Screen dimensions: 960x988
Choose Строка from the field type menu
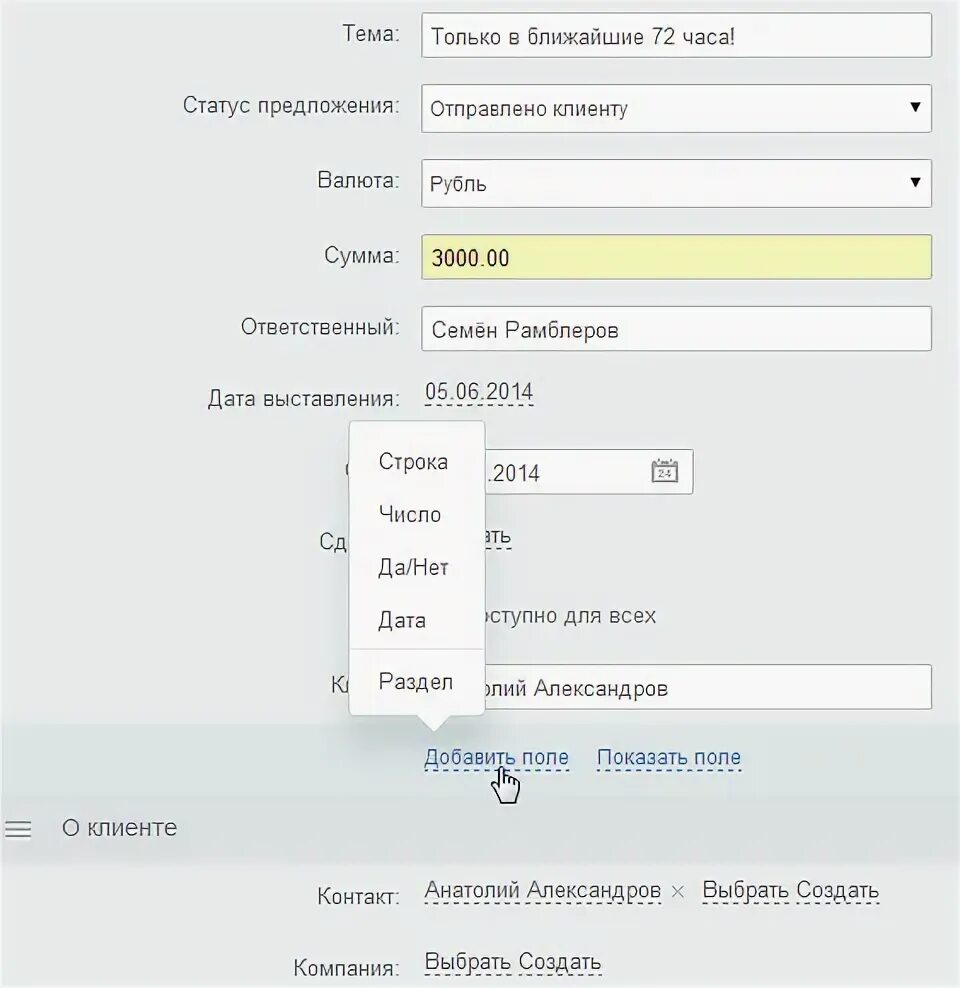pos(413,462)
